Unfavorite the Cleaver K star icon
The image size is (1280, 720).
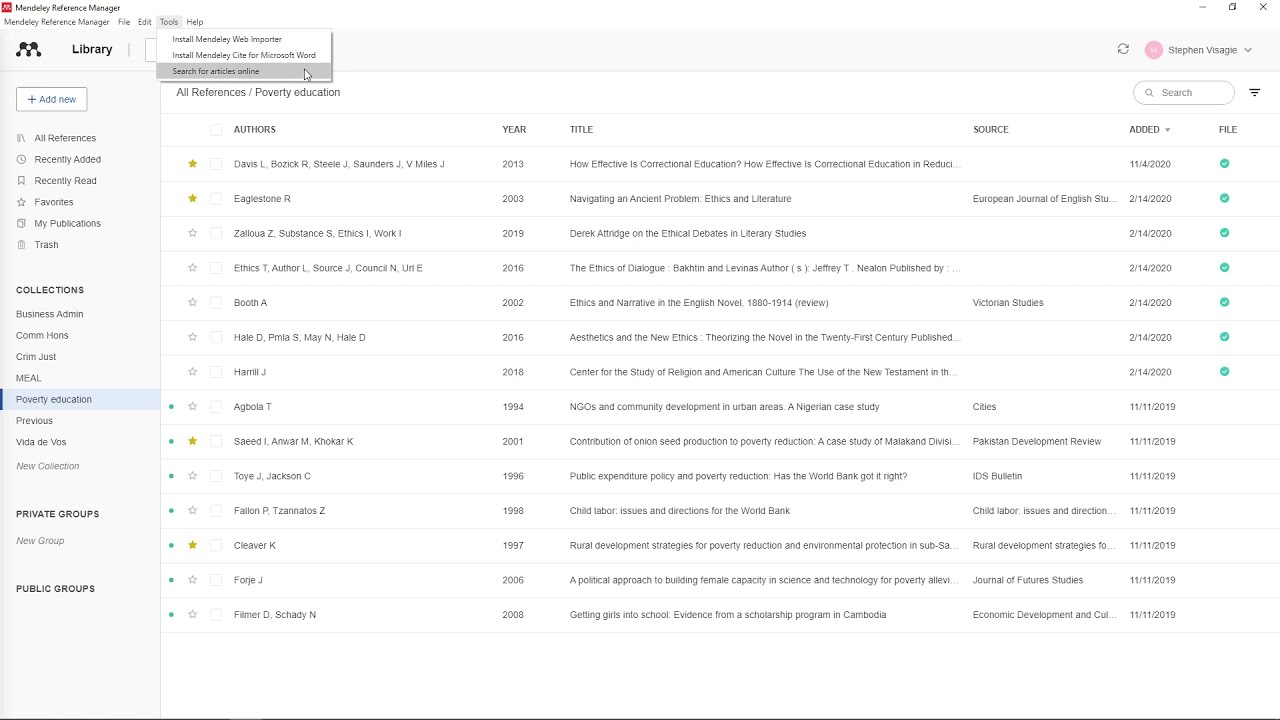tap(193, 545)
